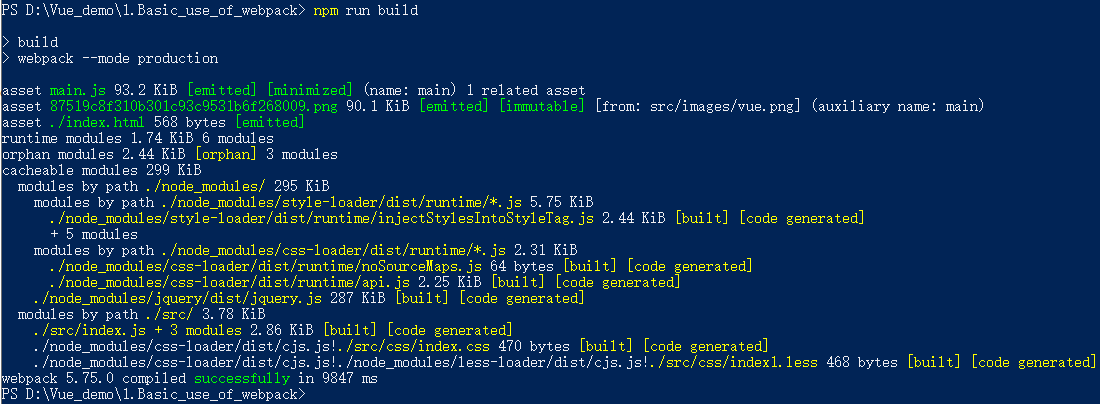Screen dimensions: 1100x404
Task: Click the "webpack --mode production" script line
Action: click(x=118, y=58)
